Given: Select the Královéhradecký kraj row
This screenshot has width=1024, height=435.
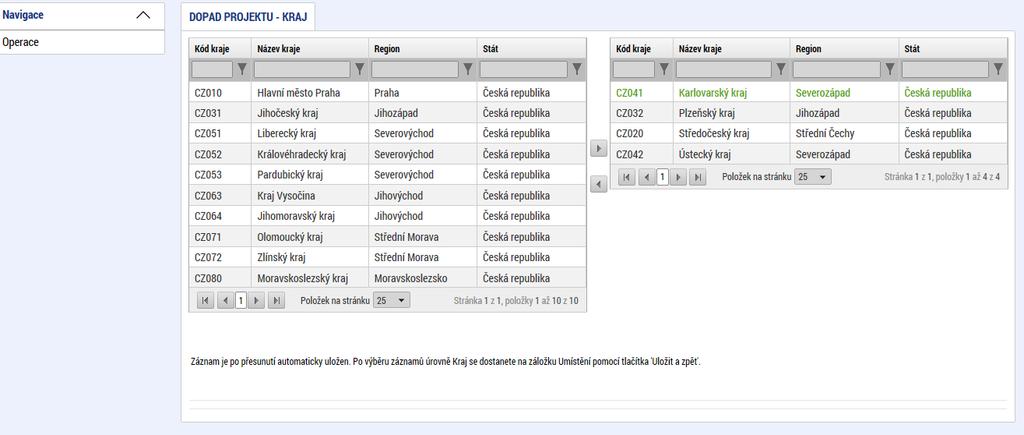Looking at the screenshot, I should pos(387,154).
